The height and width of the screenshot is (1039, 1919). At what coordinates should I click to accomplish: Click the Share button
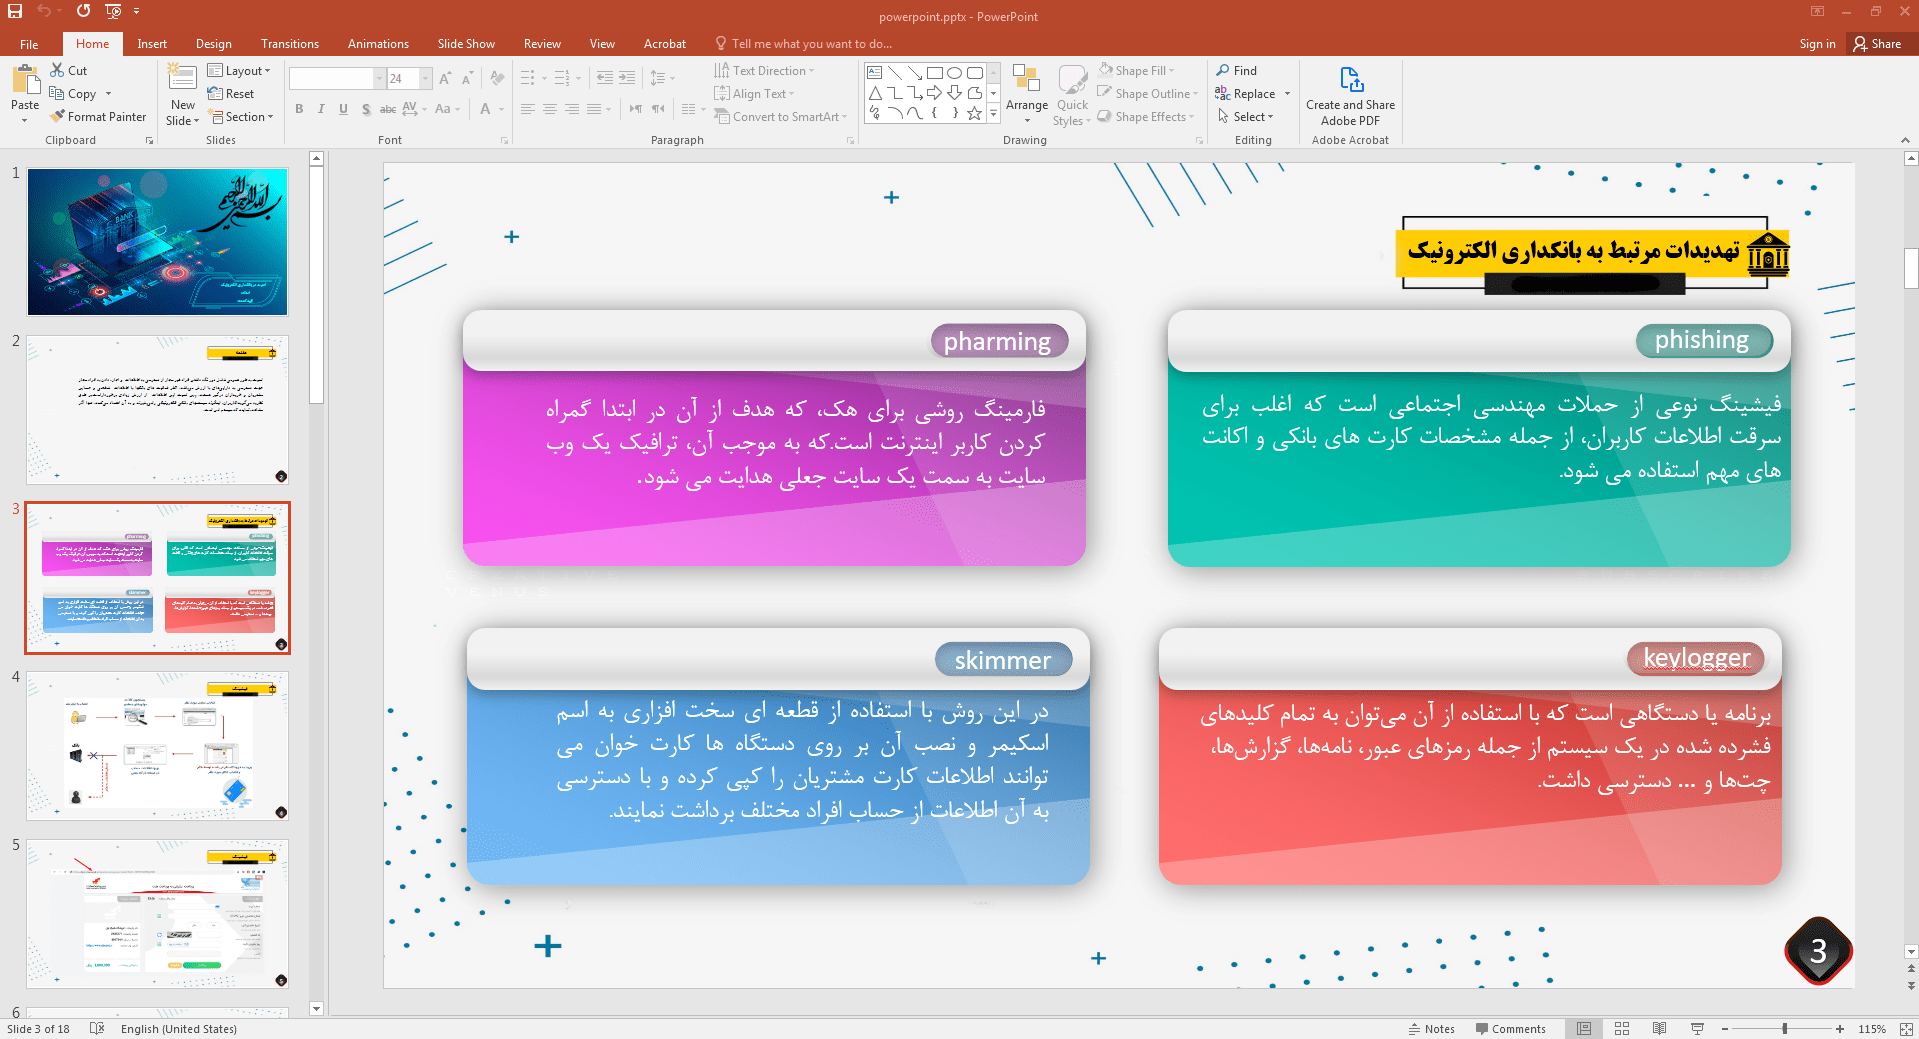tap(1877, 44)
